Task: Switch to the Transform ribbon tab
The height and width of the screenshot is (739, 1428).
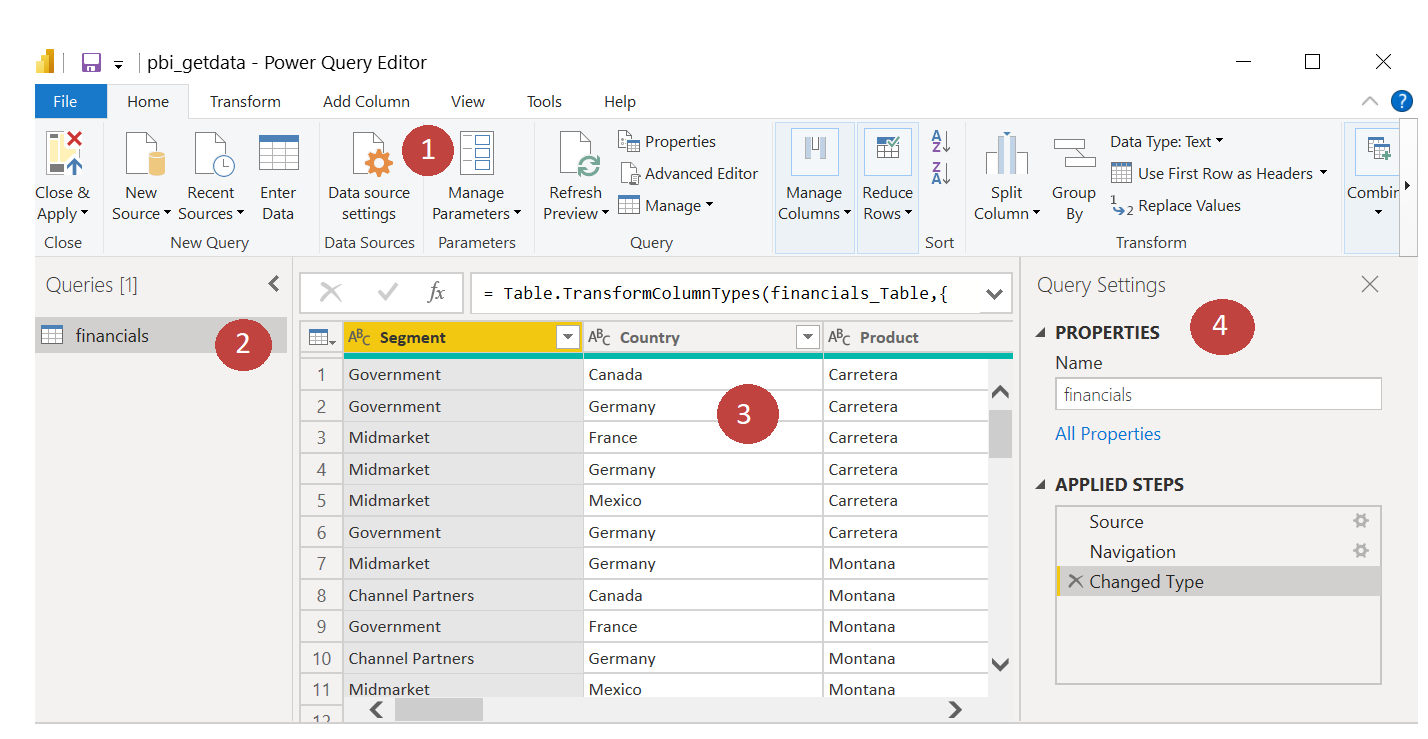Action: pyautogui.click(x=245, y=101)
